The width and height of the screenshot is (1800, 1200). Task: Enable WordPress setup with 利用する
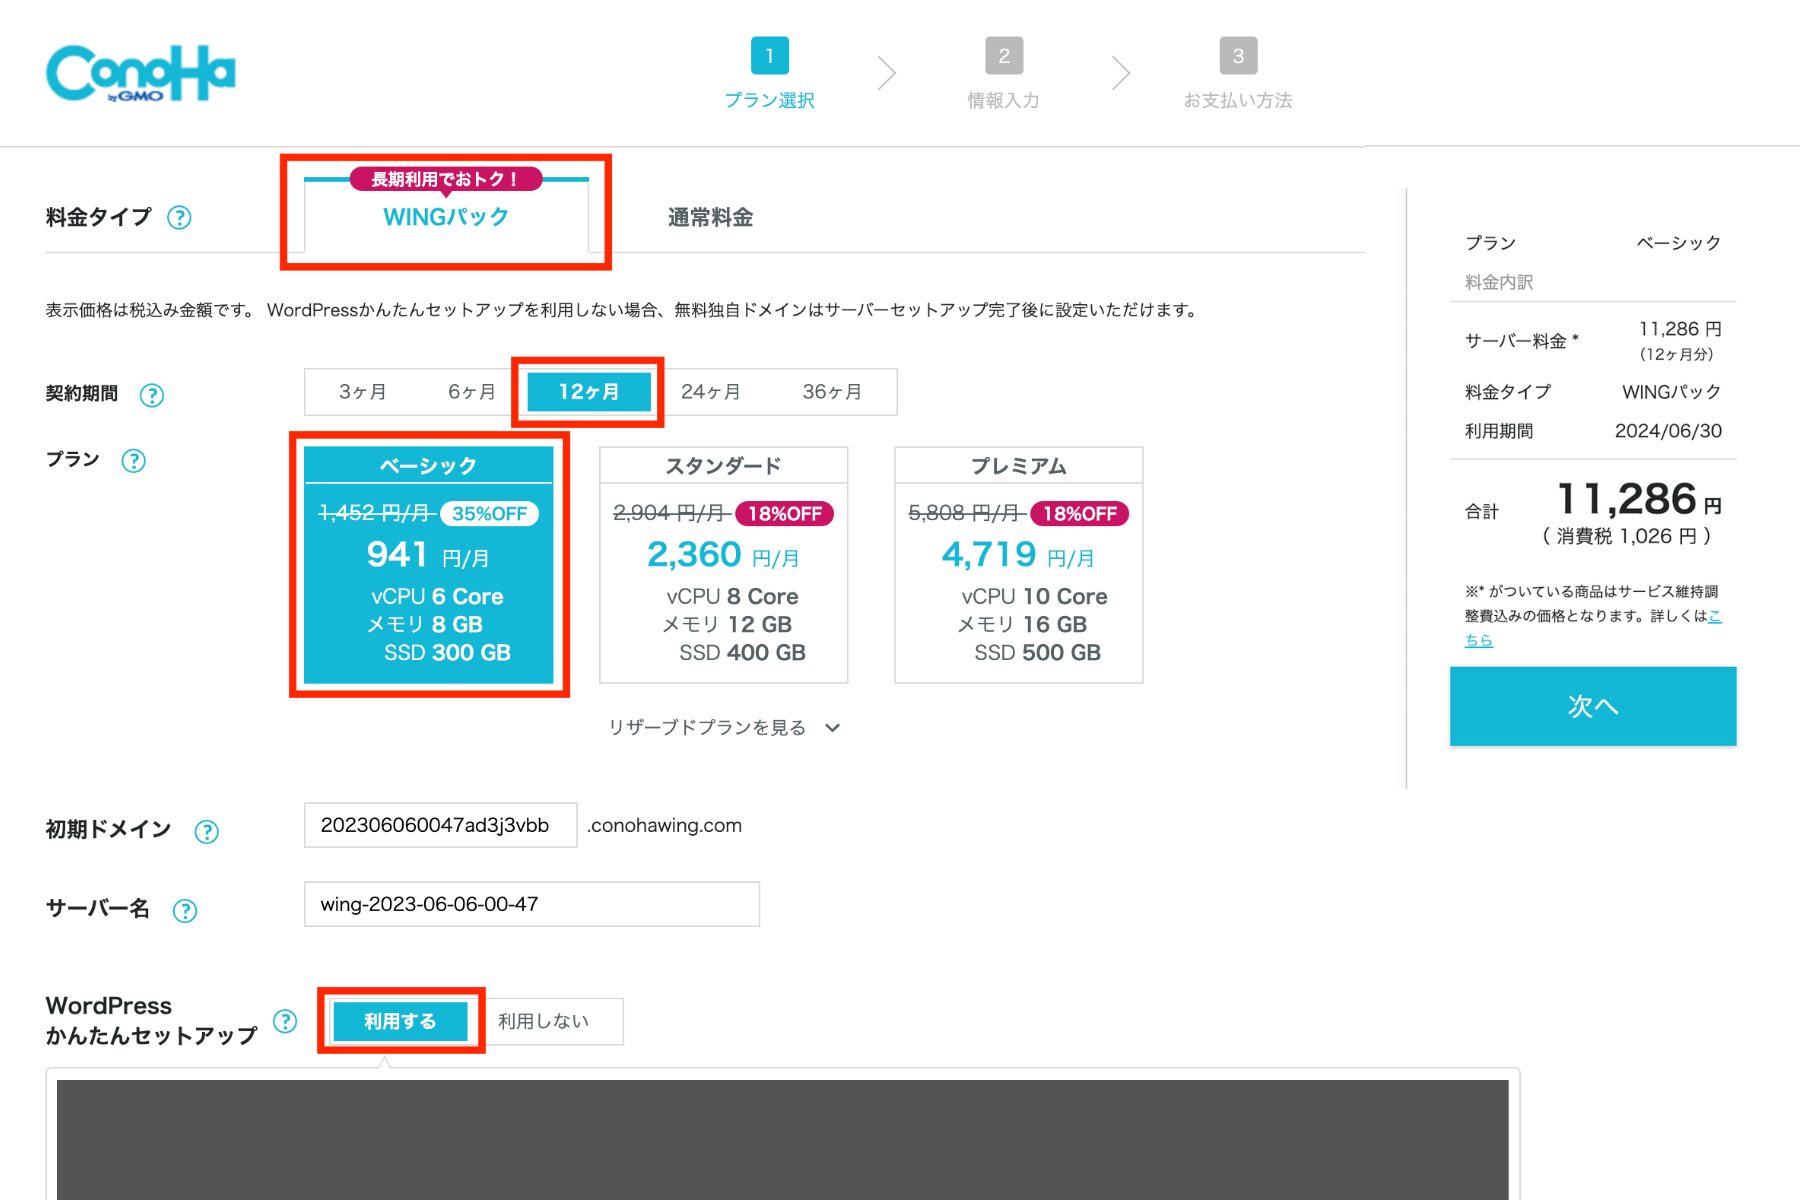tap(400, 1021)
